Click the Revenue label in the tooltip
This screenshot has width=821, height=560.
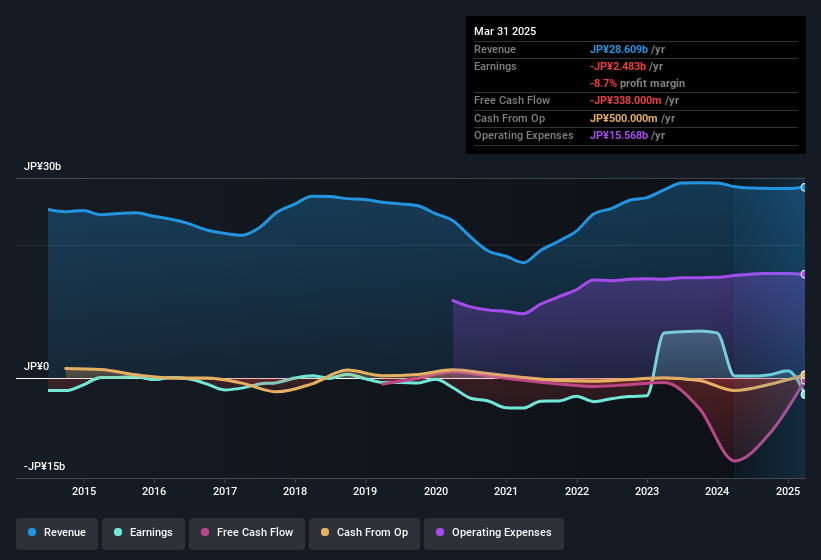(x=495, y=49)
